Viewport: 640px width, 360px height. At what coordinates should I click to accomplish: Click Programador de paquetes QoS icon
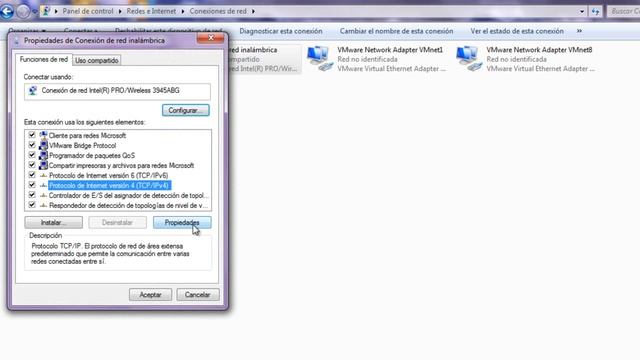43,155
